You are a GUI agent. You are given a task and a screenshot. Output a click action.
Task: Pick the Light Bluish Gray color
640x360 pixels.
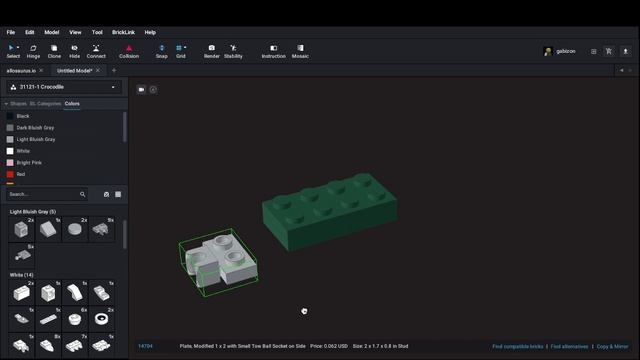(x=36, y=140)
